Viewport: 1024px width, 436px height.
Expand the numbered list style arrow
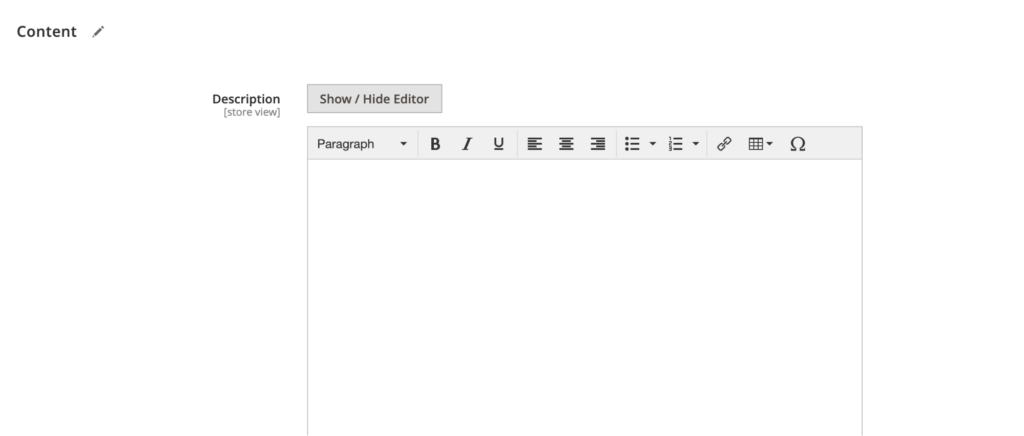pyautogui.click(x=696, y=144)
